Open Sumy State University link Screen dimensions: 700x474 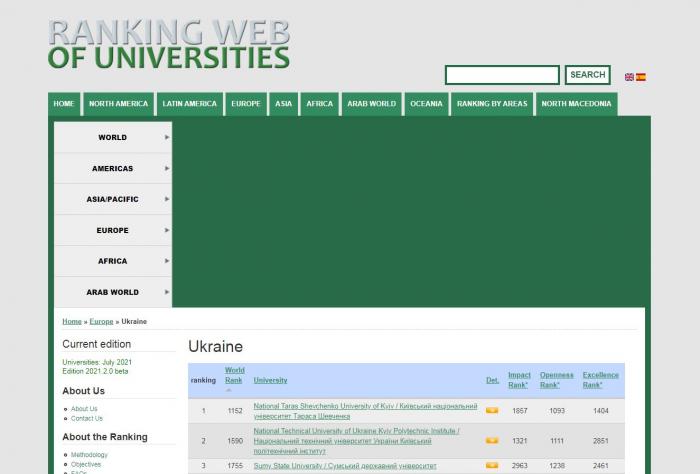click(345, 466)
